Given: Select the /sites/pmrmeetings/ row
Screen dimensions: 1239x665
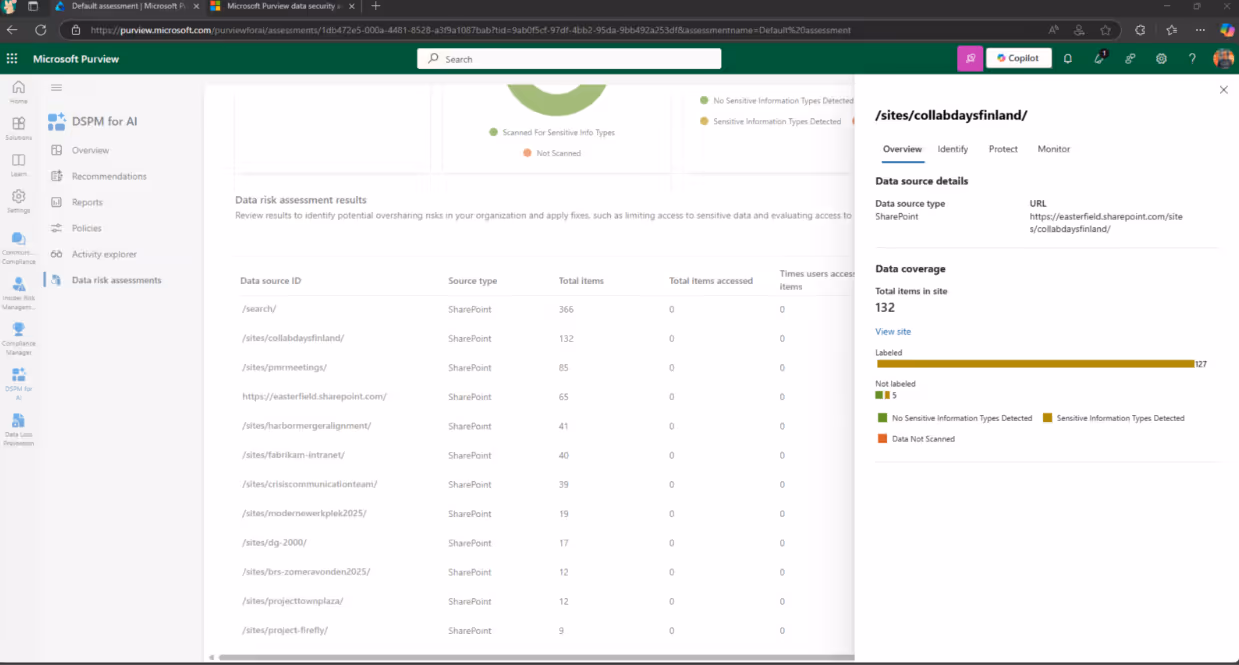Looking at the screenshot, I should (545, 367).
